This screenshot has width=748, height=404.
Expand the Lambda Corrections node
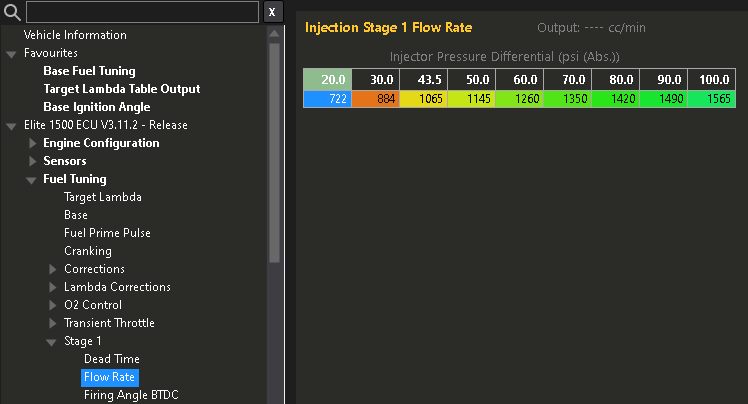(53, 287)
